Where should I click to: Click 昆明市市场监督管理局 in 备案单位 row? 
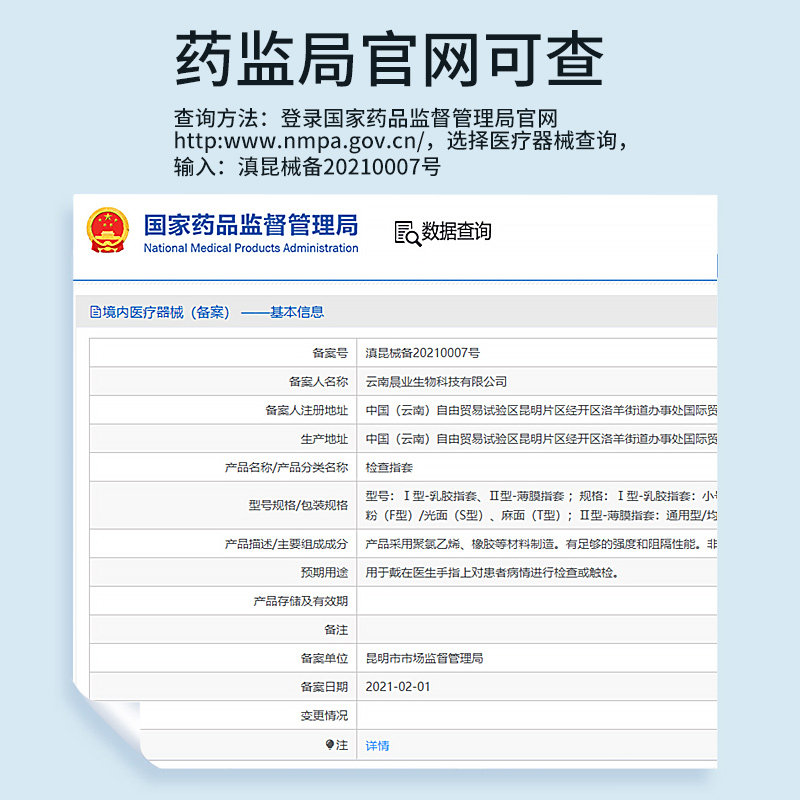[x=424, y=658]
